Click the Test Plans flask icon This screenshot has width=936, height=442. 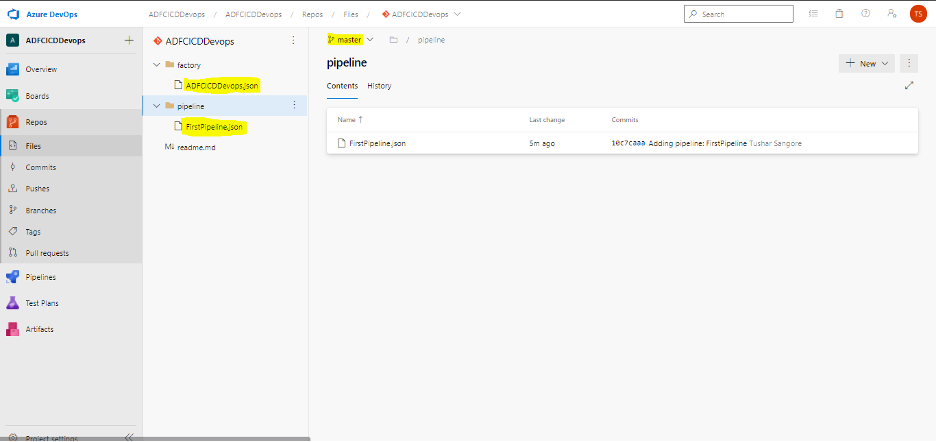(13, 303)
